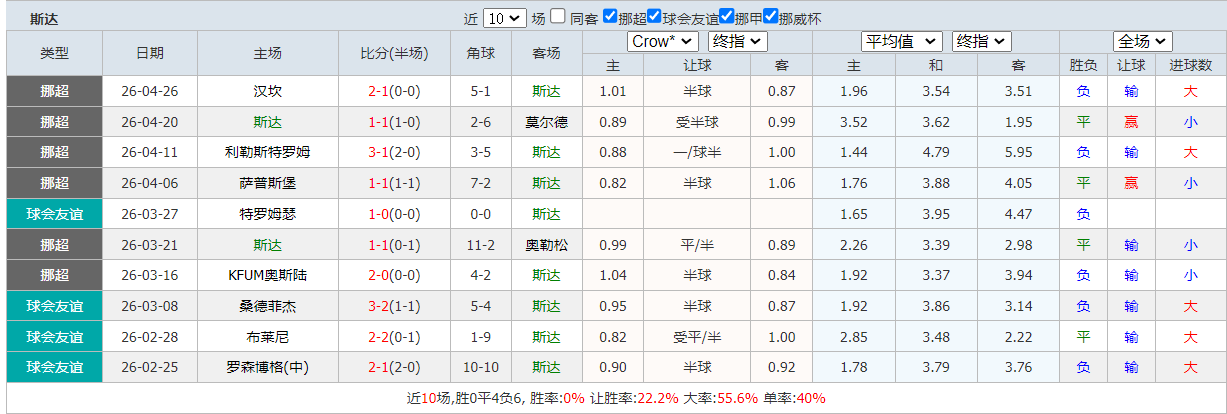Open the Crow* bookmaker dropdown
This screenshot has height=414, width=1227.
pos(664,42)
